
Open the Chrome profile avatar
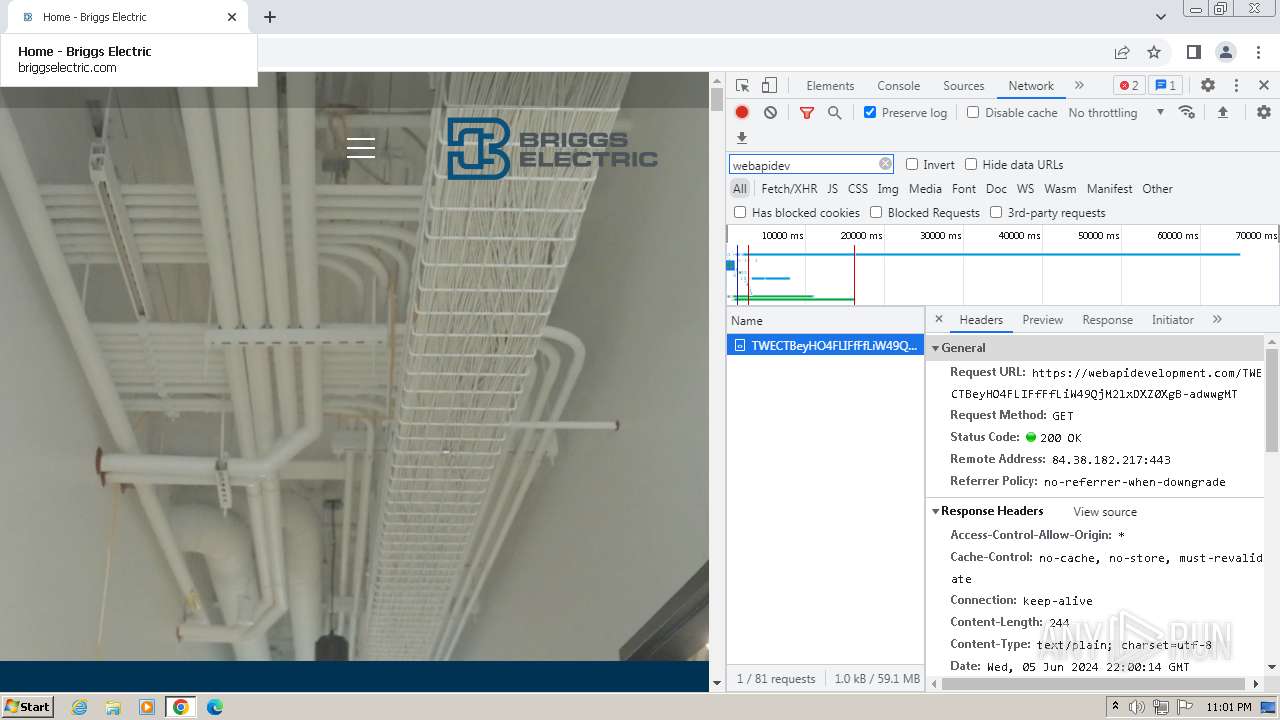(1226, 52)
